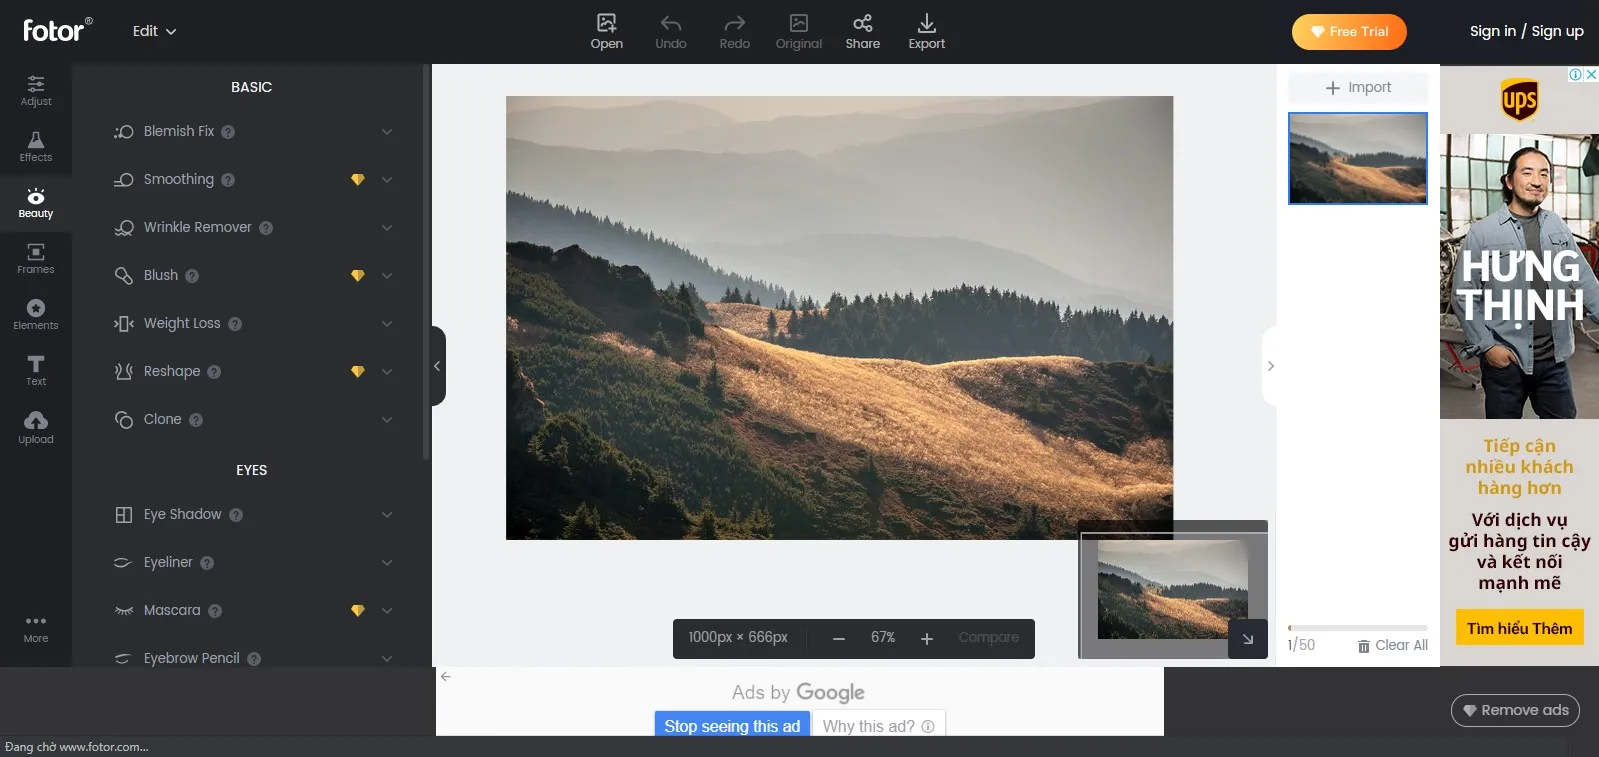This screenshot has width=1599, height=757.
Task: Open the Adjust panel in sidebar
Action: point(36,90)
